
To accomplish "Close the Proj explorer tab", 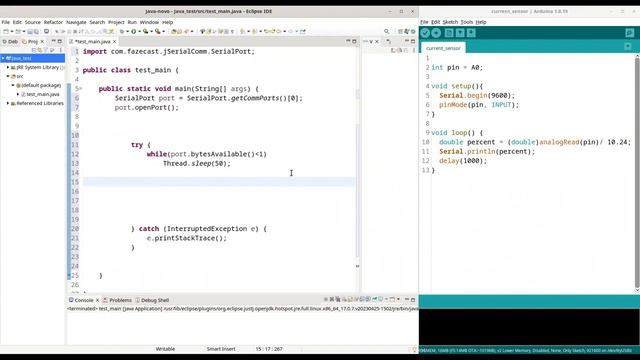I will pyautogui.click(x=42, y=42).
